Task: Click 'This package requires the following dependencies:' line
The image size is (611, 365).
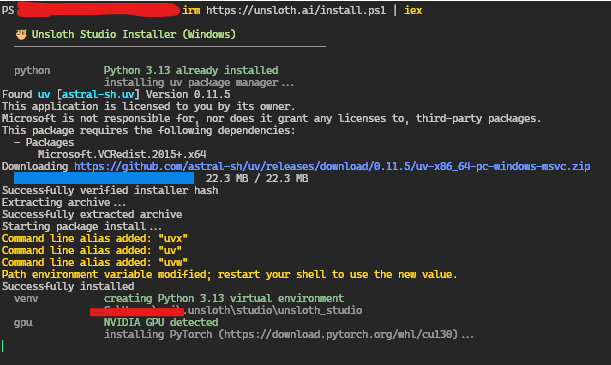Action: pos(149,130)
